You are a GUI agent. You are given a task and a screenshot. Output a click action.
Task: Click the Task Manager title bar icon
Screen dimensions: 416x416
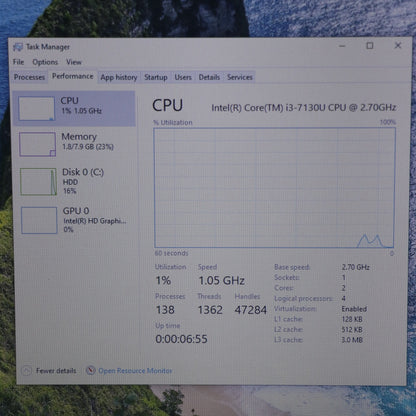tap(18, 47)
